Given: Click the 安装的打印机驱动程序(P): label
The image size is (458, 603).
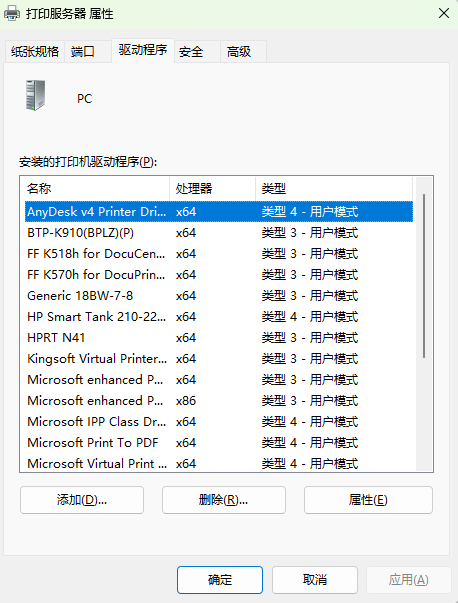Looking at the screenshot, I should (88, 162).
